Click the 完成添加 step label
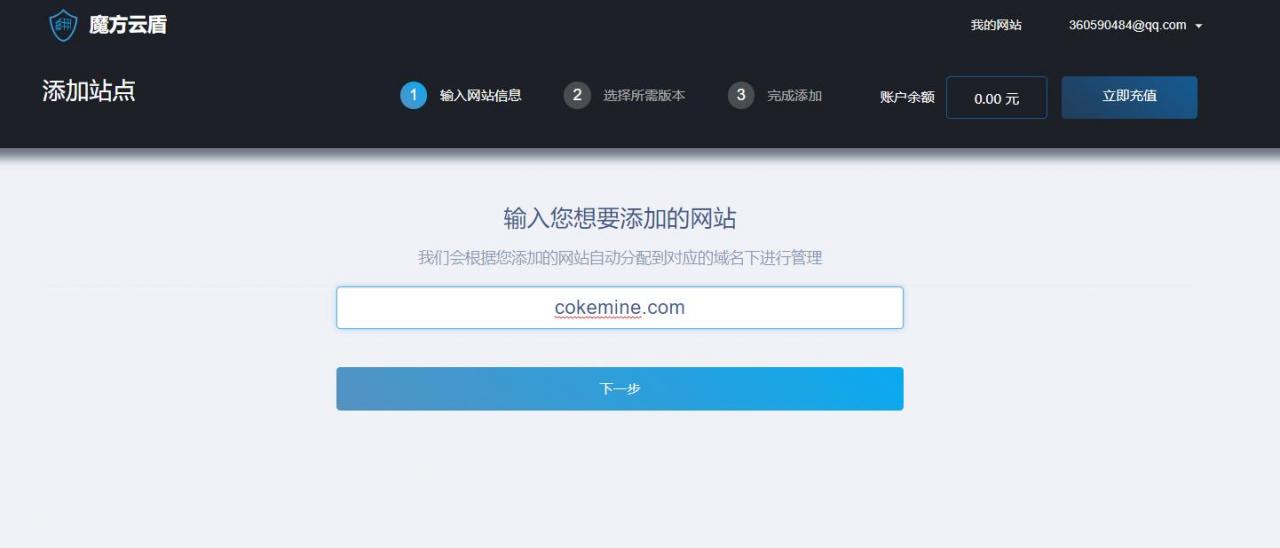Viewport: 1280px width, 548px height. [x=794, y=96]
